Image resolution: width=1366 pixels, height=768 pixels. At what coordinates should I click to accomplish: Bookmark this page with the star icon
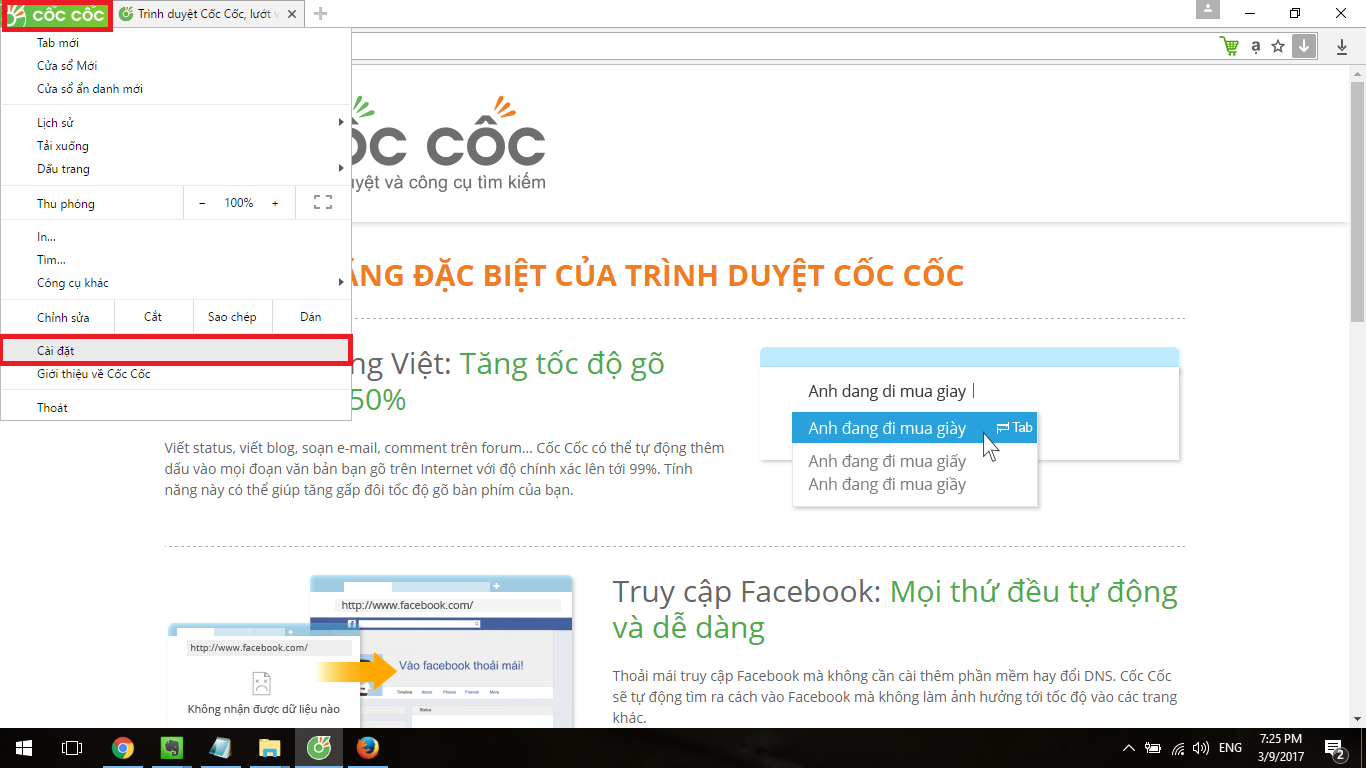coord(1277,46)
